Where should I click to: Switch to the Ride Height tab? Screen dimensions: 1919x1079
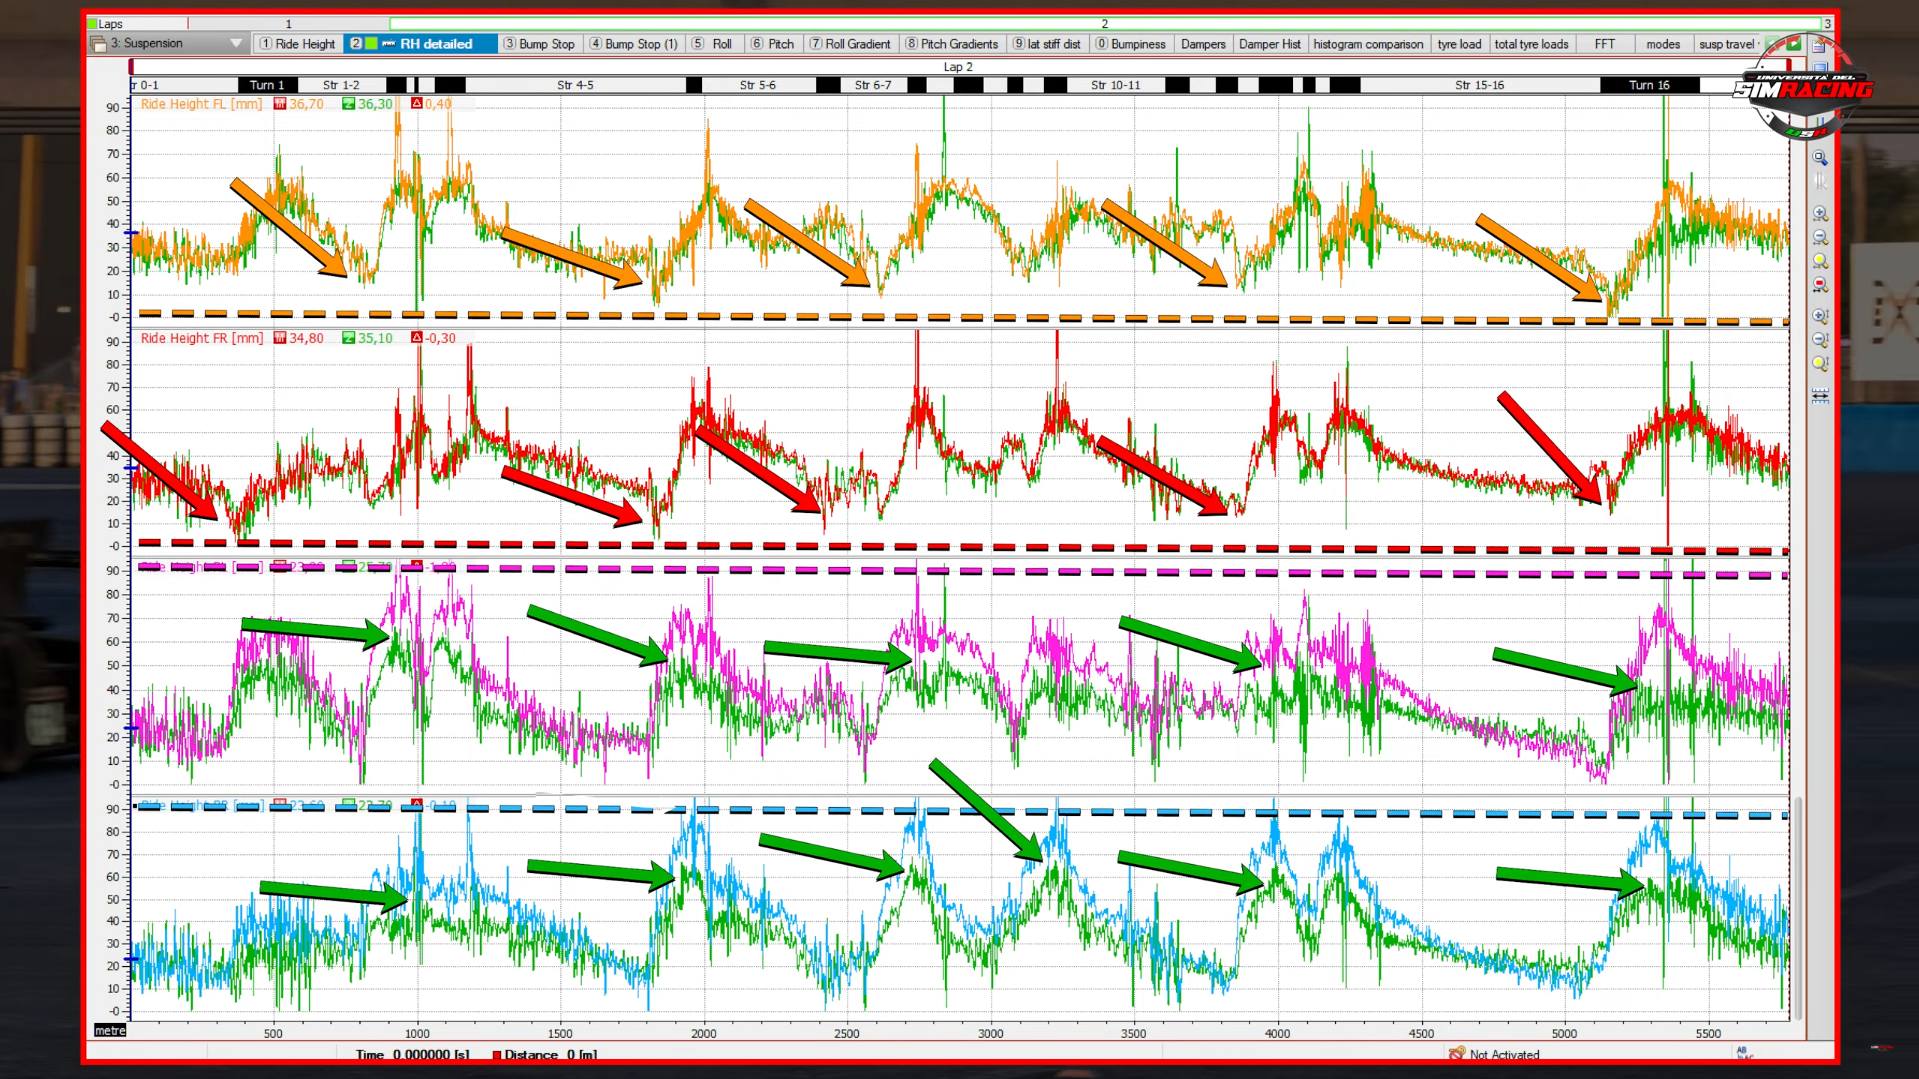[x=297, y=44]
